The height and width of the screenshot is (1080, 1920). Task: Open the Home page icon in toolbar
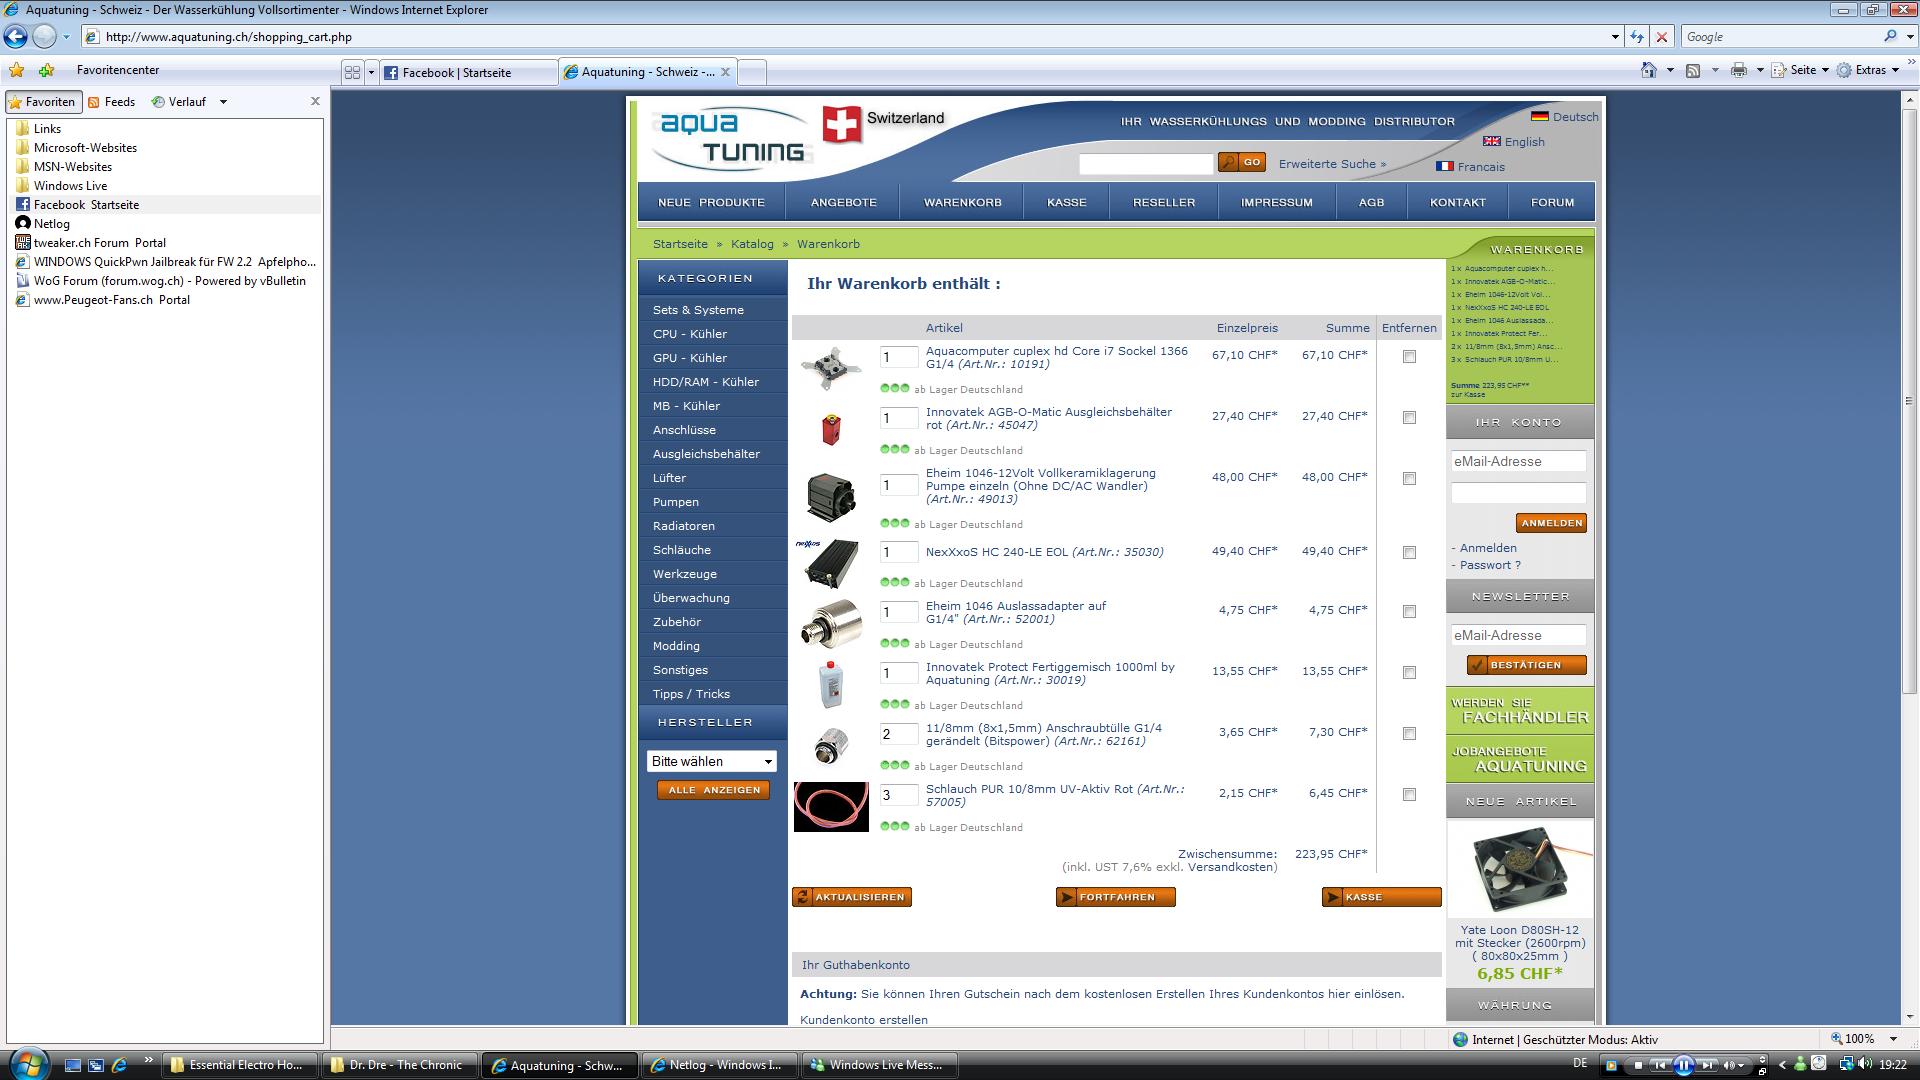point(1649,70)
